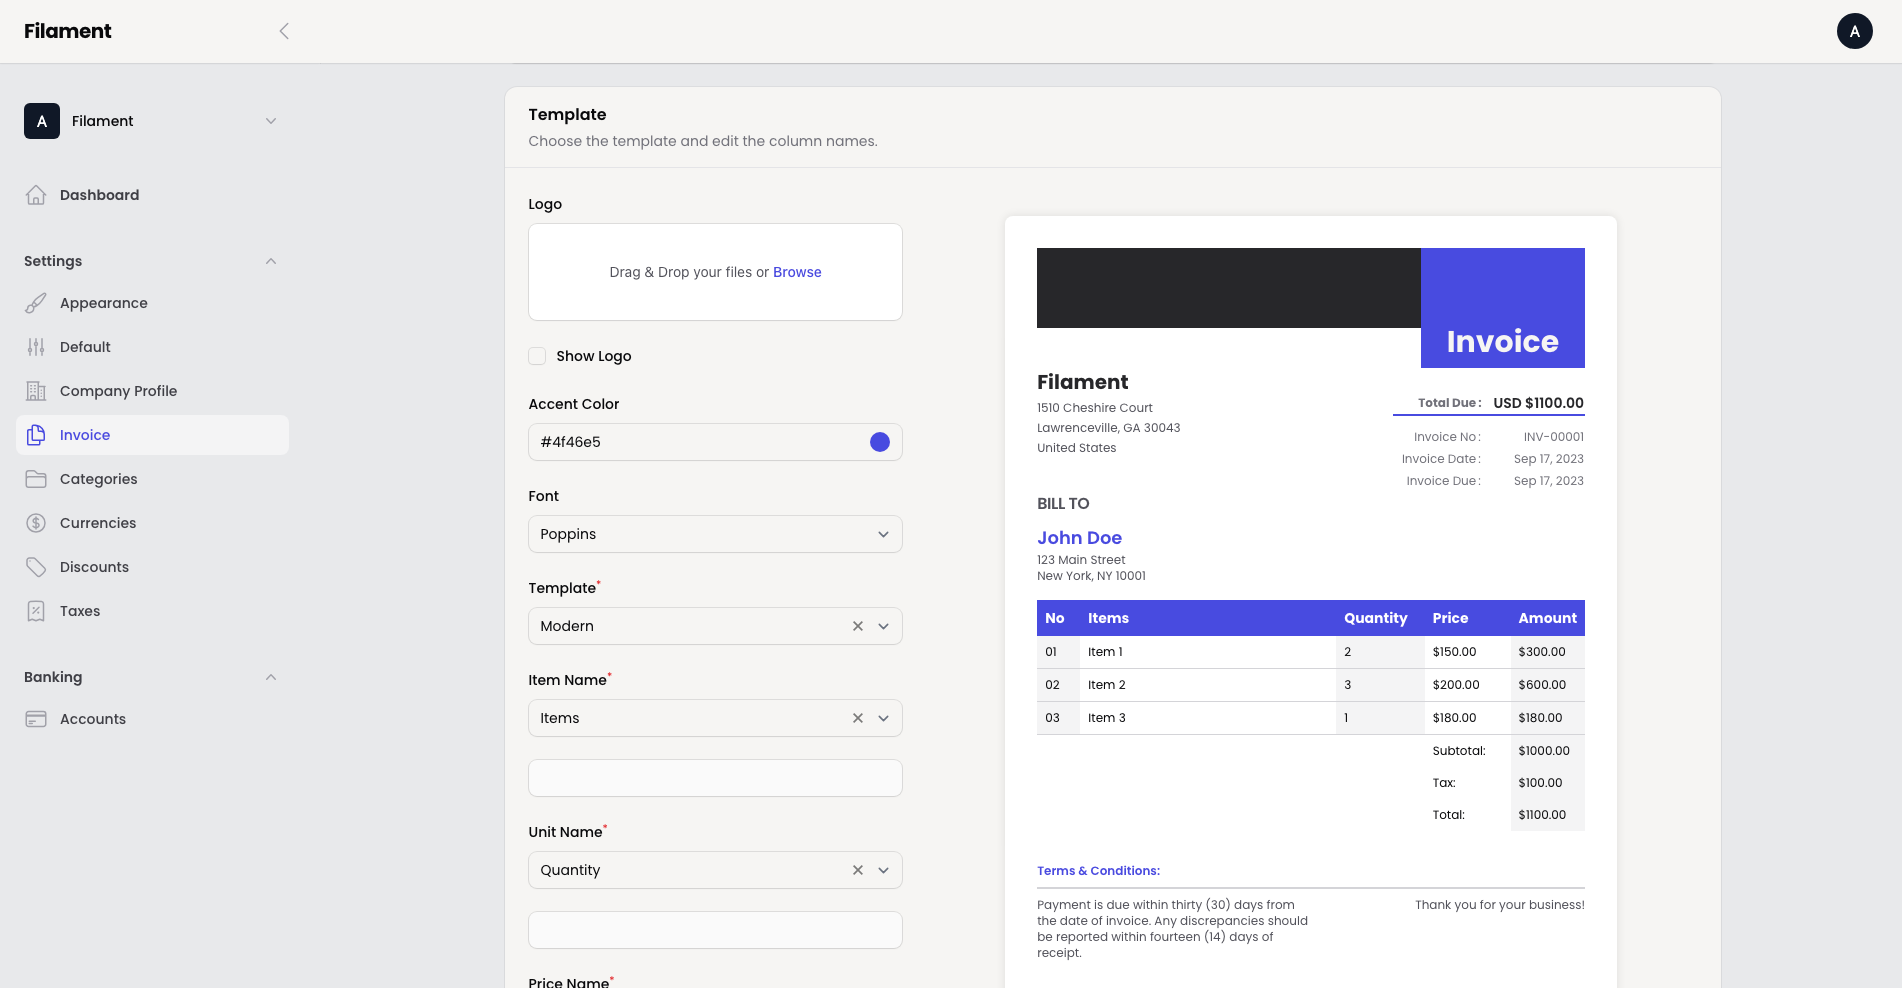Open the Unit Name dropdown arrow
This screenshot has width=1902, height=988.
pos(883,870)
